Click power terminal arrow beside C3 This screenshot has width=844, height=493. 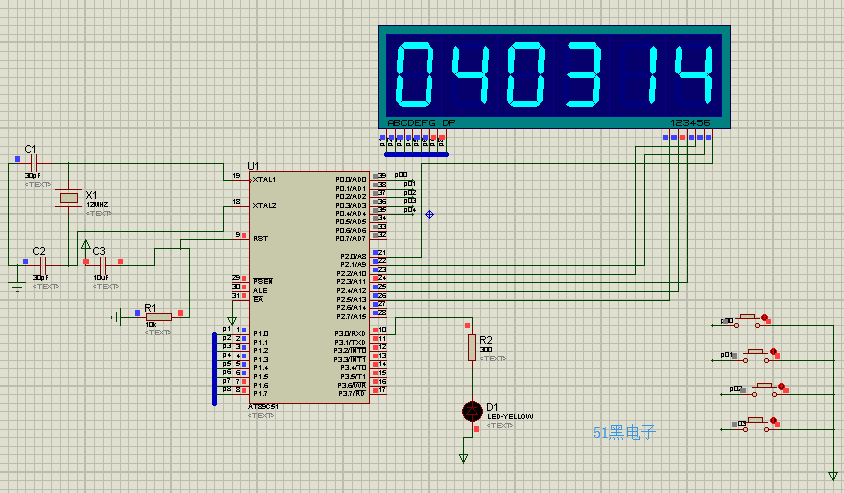(x=86, y=245)
